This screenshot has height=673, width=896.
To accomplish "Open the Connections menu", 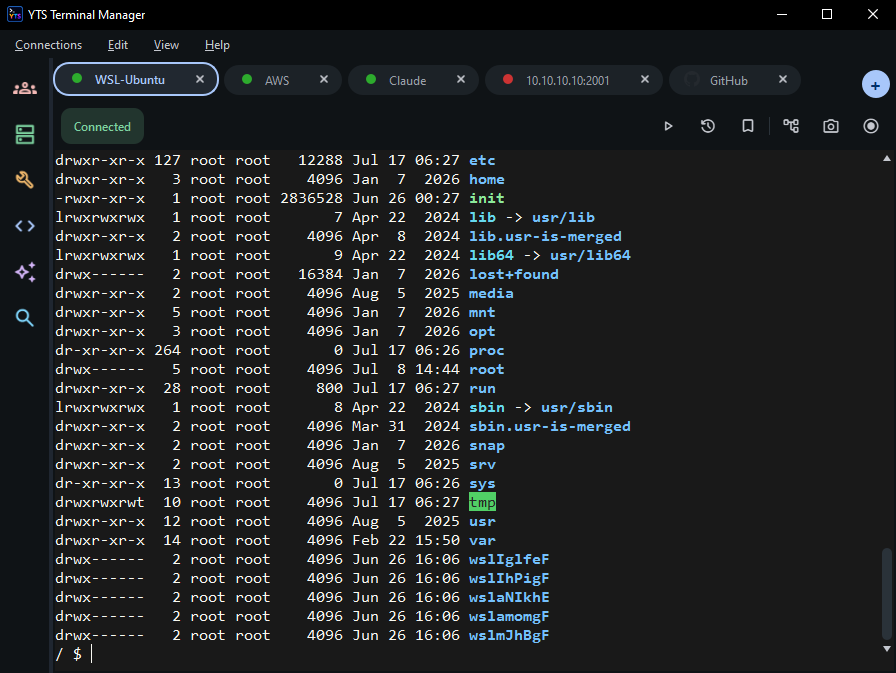I will 49,45.
